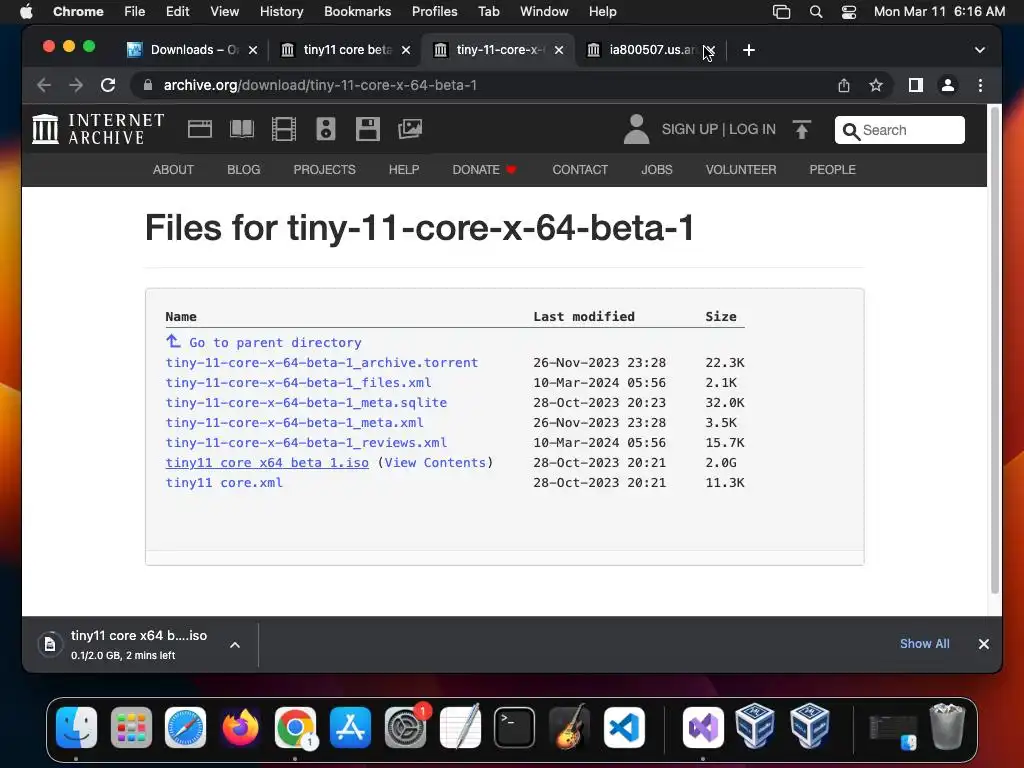The height and width of the screenshot is (768, 1024).
Task: Close the tiny-11-core-x-64 active tab
Action: tap(558, 50)
